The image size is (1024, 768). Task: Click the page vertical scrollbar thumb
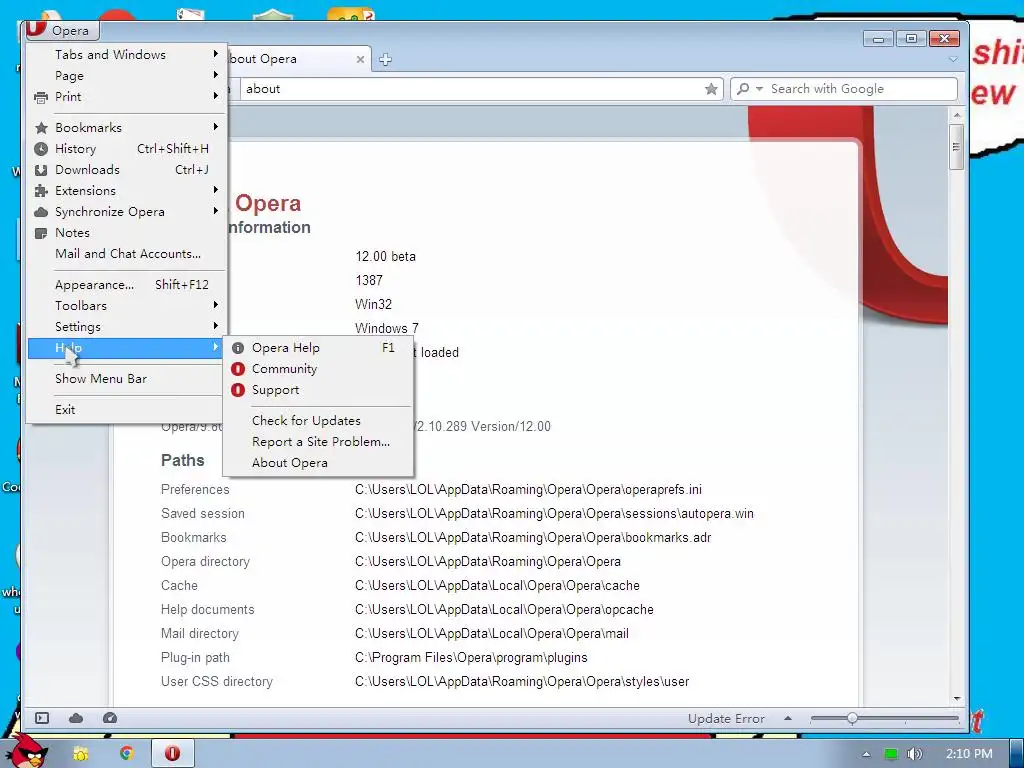(956, 147)
